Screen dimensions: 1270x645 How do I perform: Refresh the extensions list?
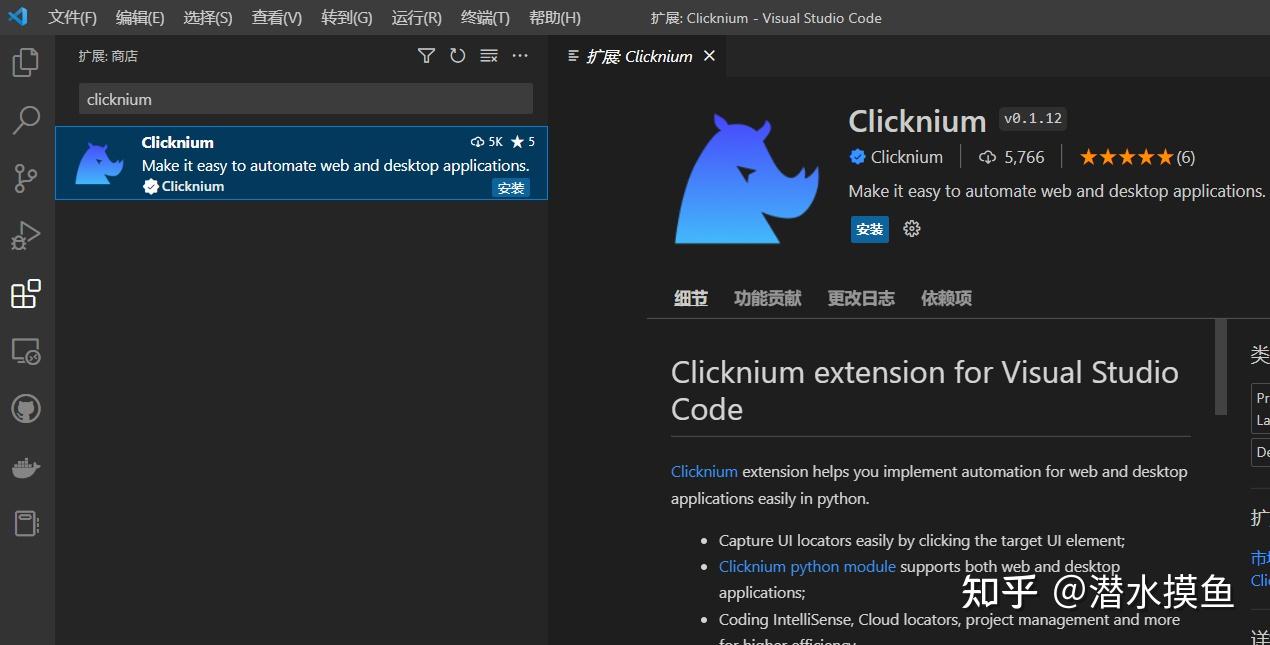(457, 56)
